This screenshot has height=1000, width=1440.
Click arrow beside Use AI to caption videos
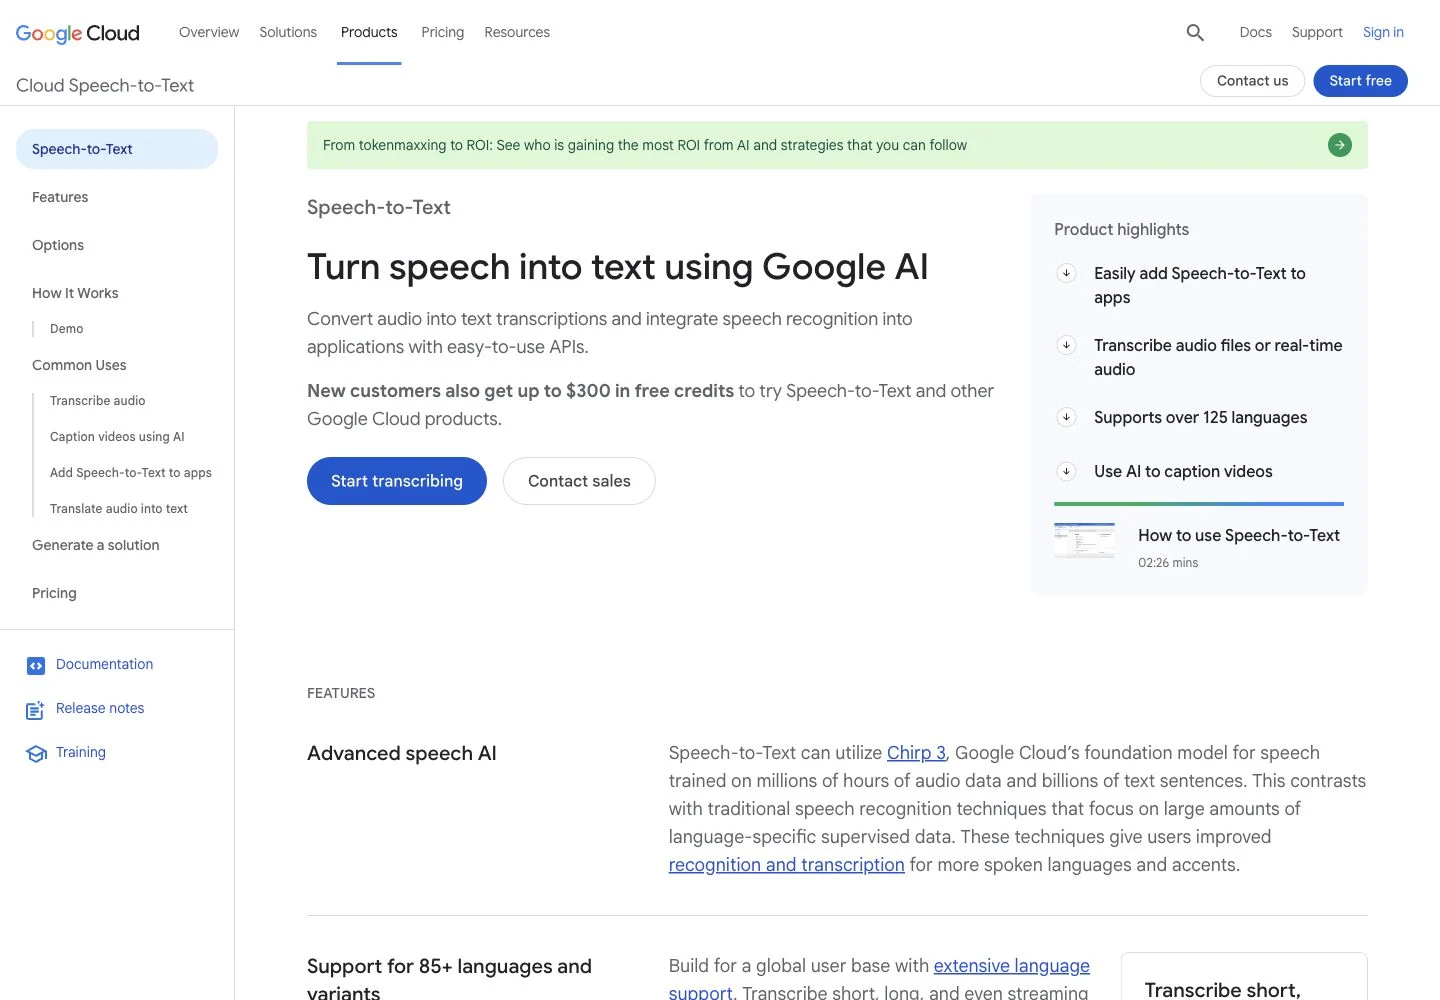(1066, 471)
